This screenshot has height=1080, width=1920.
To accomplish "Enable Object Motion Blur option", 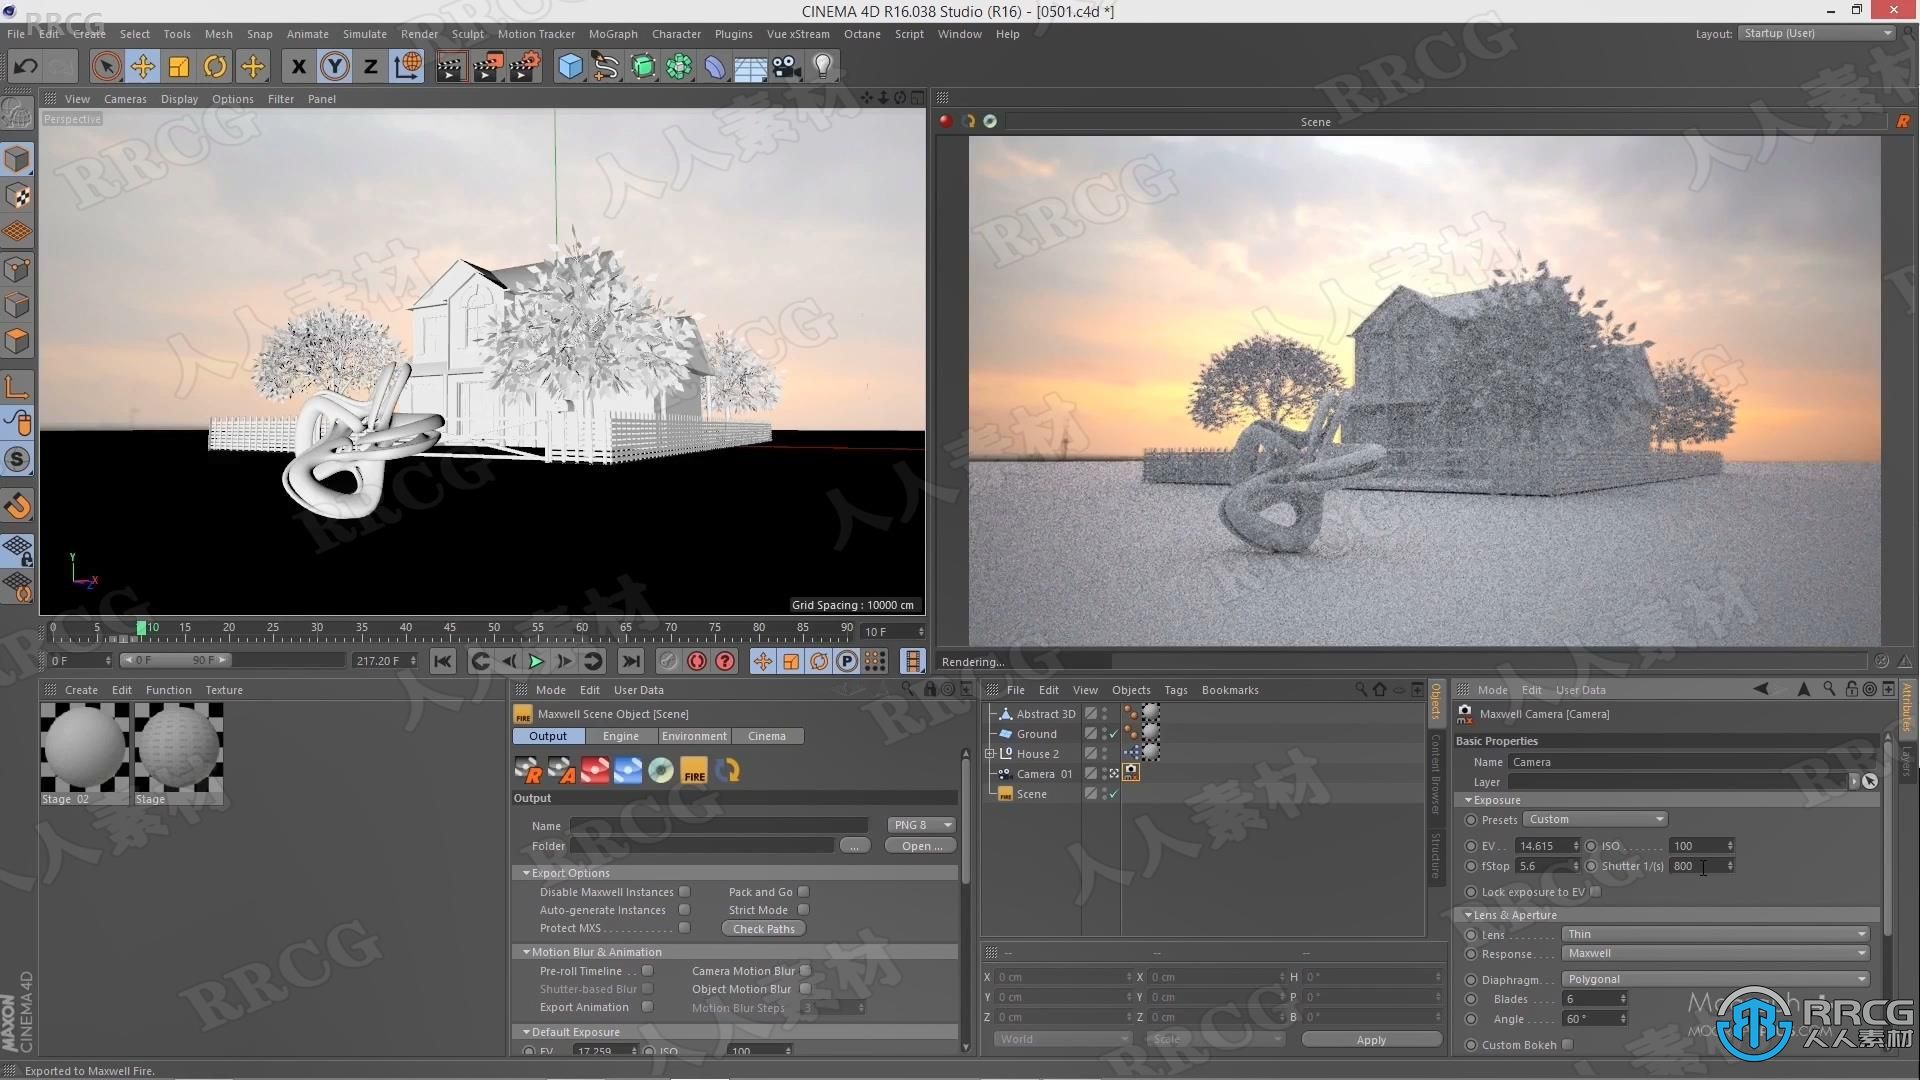I will [806, 988].
